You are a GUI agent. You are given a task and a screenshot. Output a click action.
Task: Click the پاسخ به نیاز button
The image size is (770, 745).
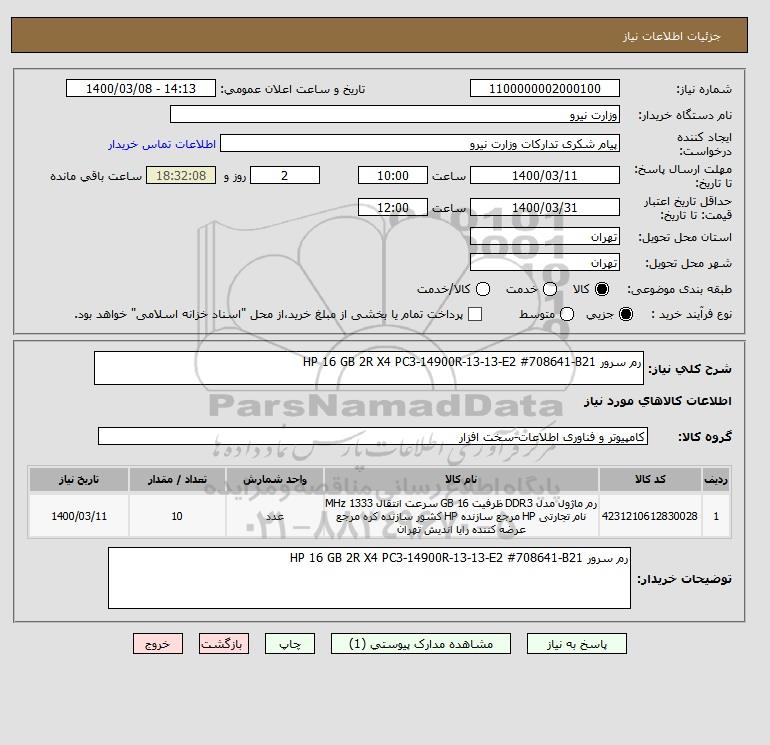coord(577,643)
